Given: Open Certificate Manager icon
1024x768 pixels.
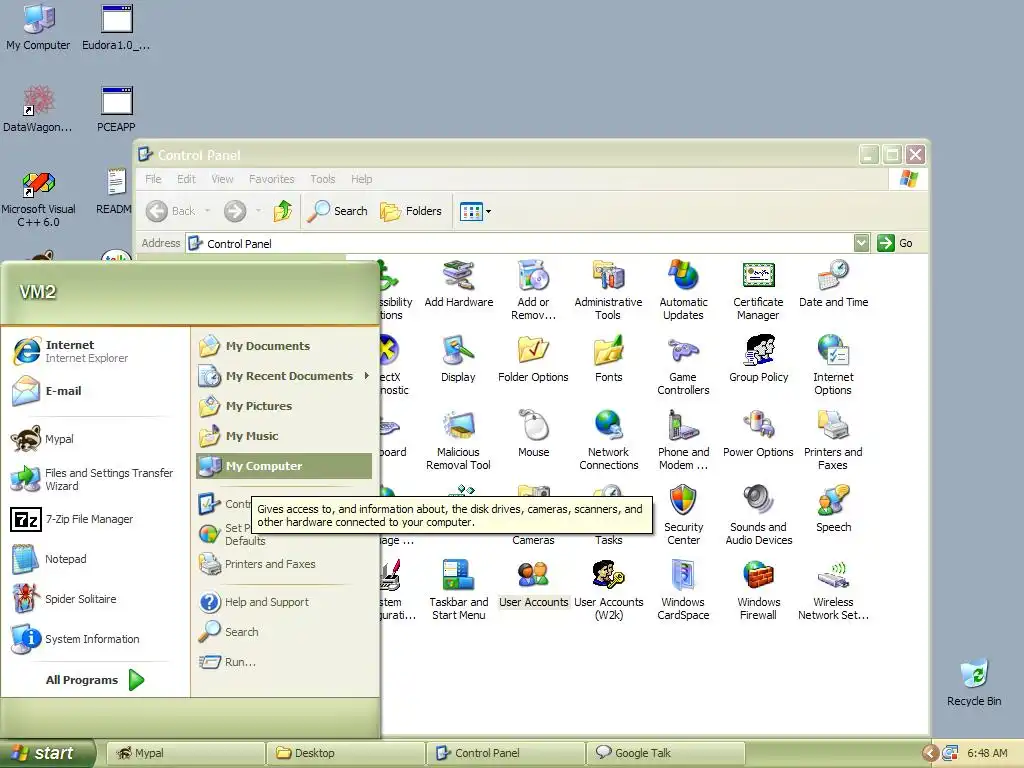Looking at the screenshot, I should 758,290.
